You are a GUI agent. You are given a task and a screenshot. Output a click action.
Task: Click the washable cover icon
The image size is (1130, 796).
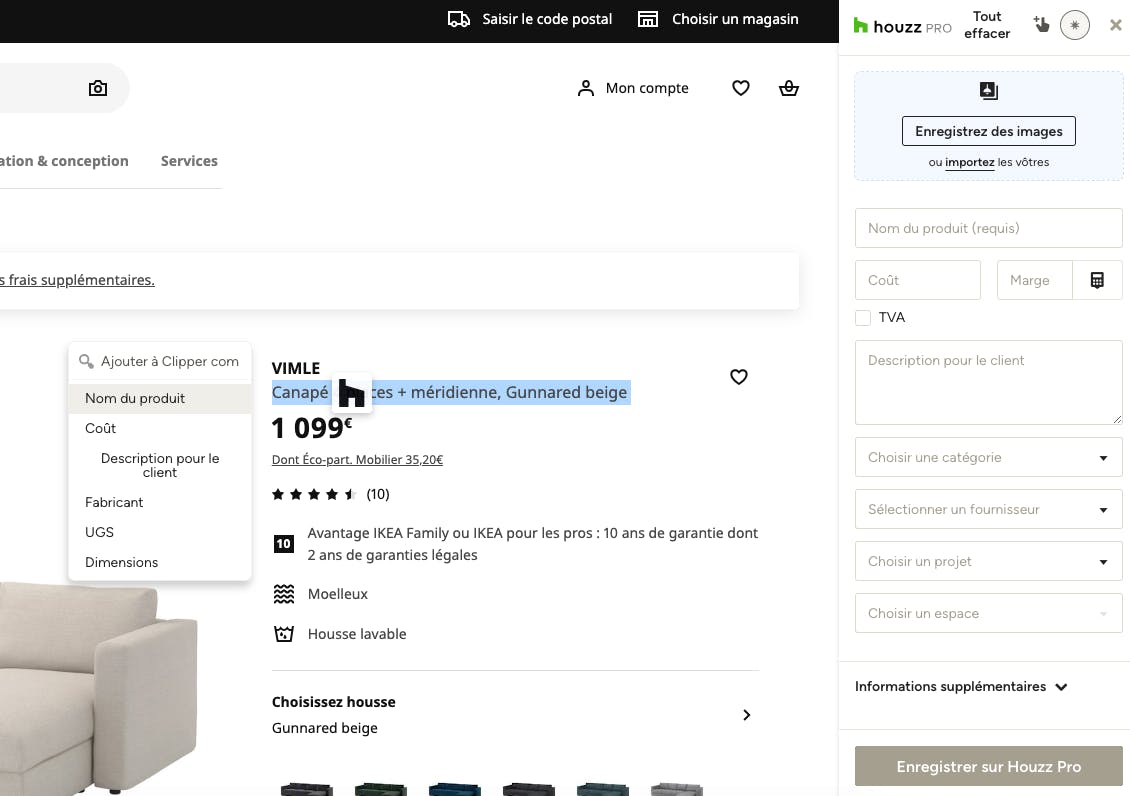[284, 634]
